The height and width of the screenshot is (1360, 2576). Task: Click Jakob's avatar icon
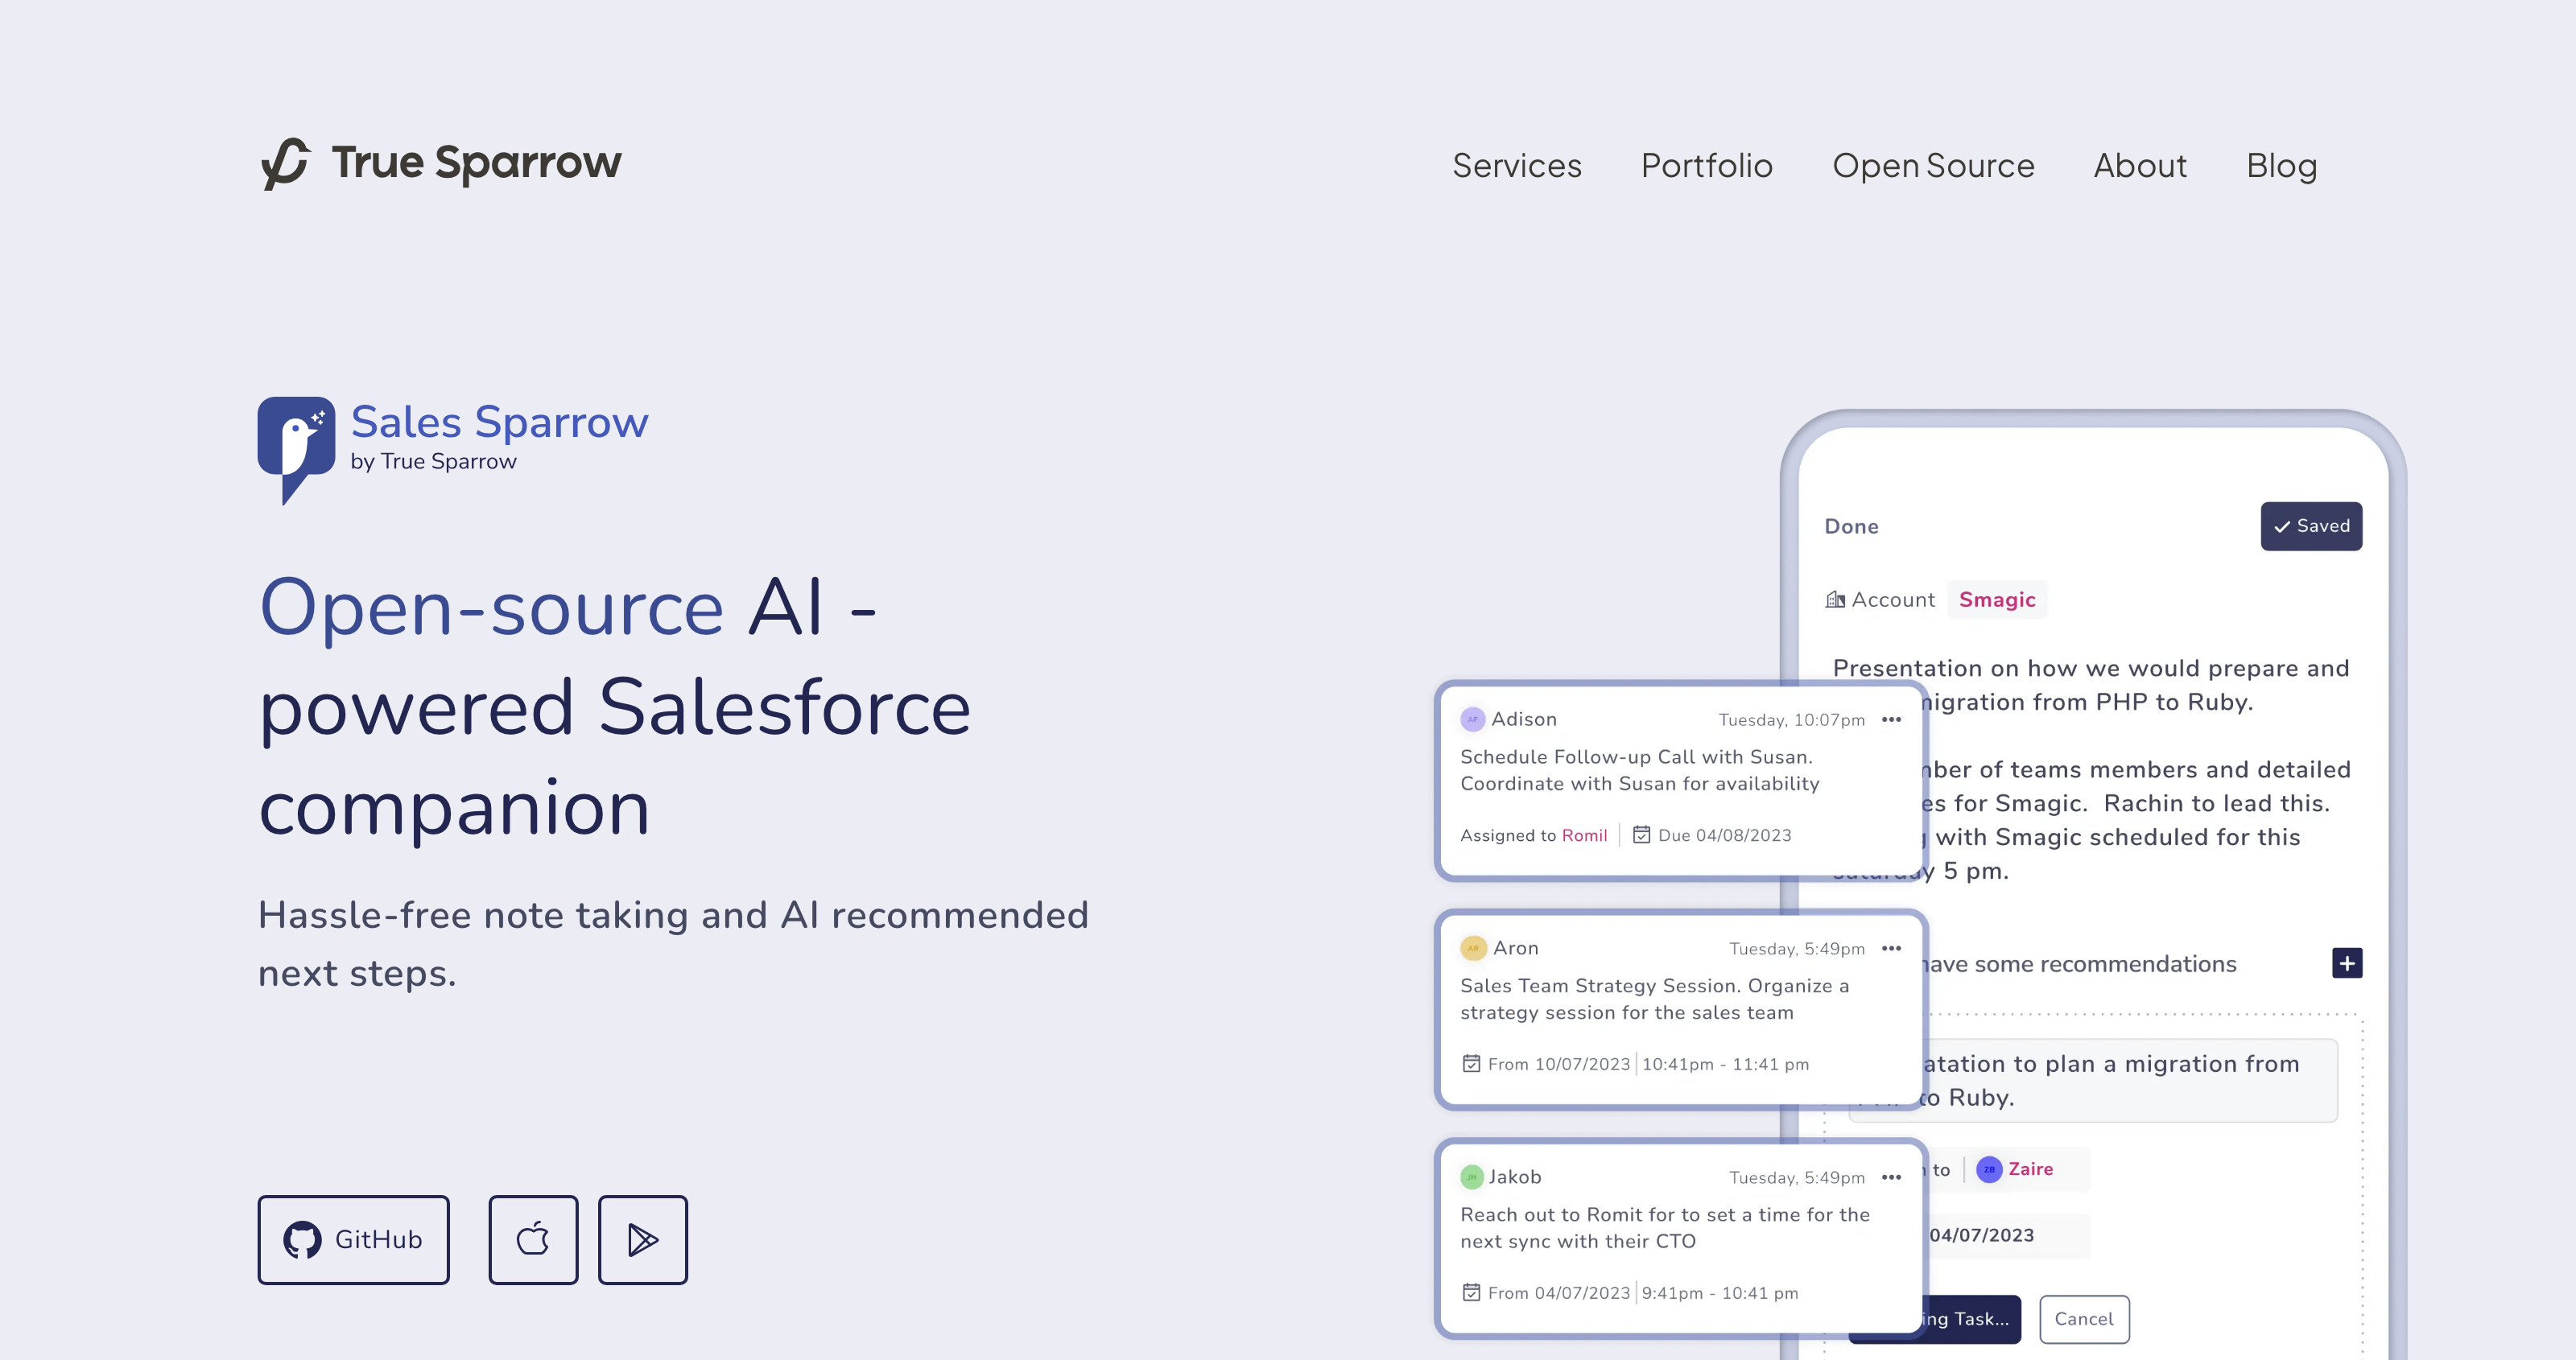[x=1471, y=1177]
